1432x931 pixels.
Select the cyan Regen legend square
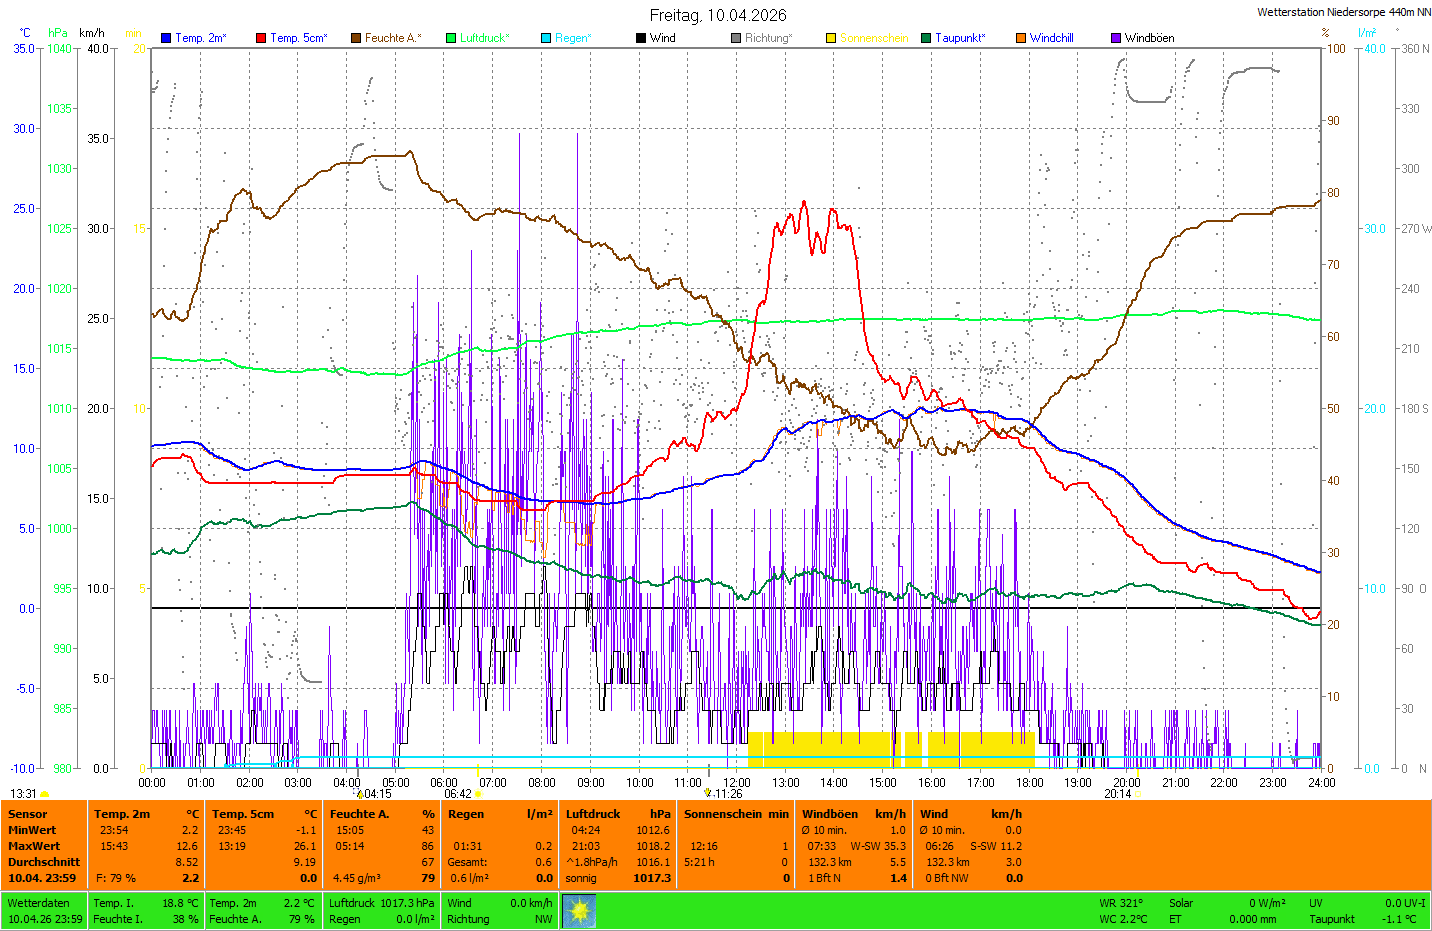[x=546, y=38]
